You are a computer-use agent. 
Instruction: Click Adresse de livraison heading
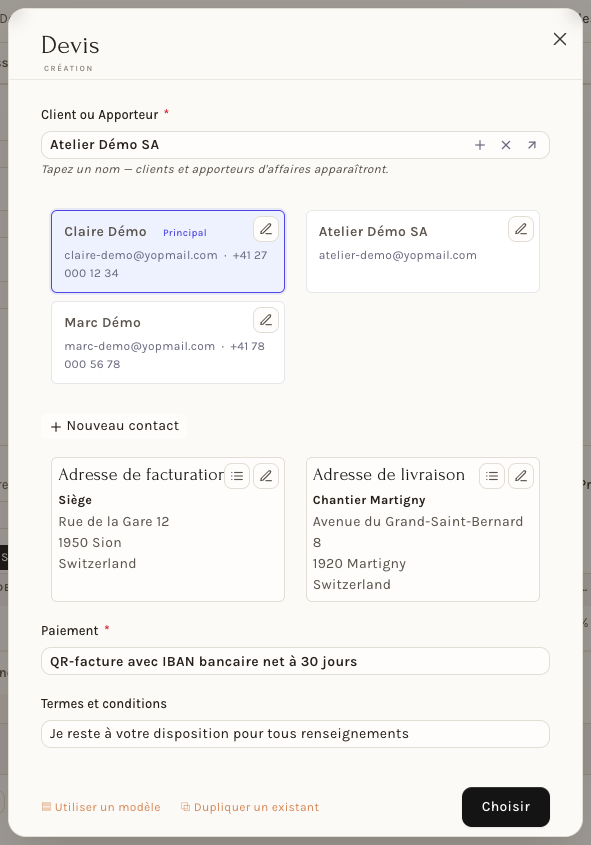point(389,475)
